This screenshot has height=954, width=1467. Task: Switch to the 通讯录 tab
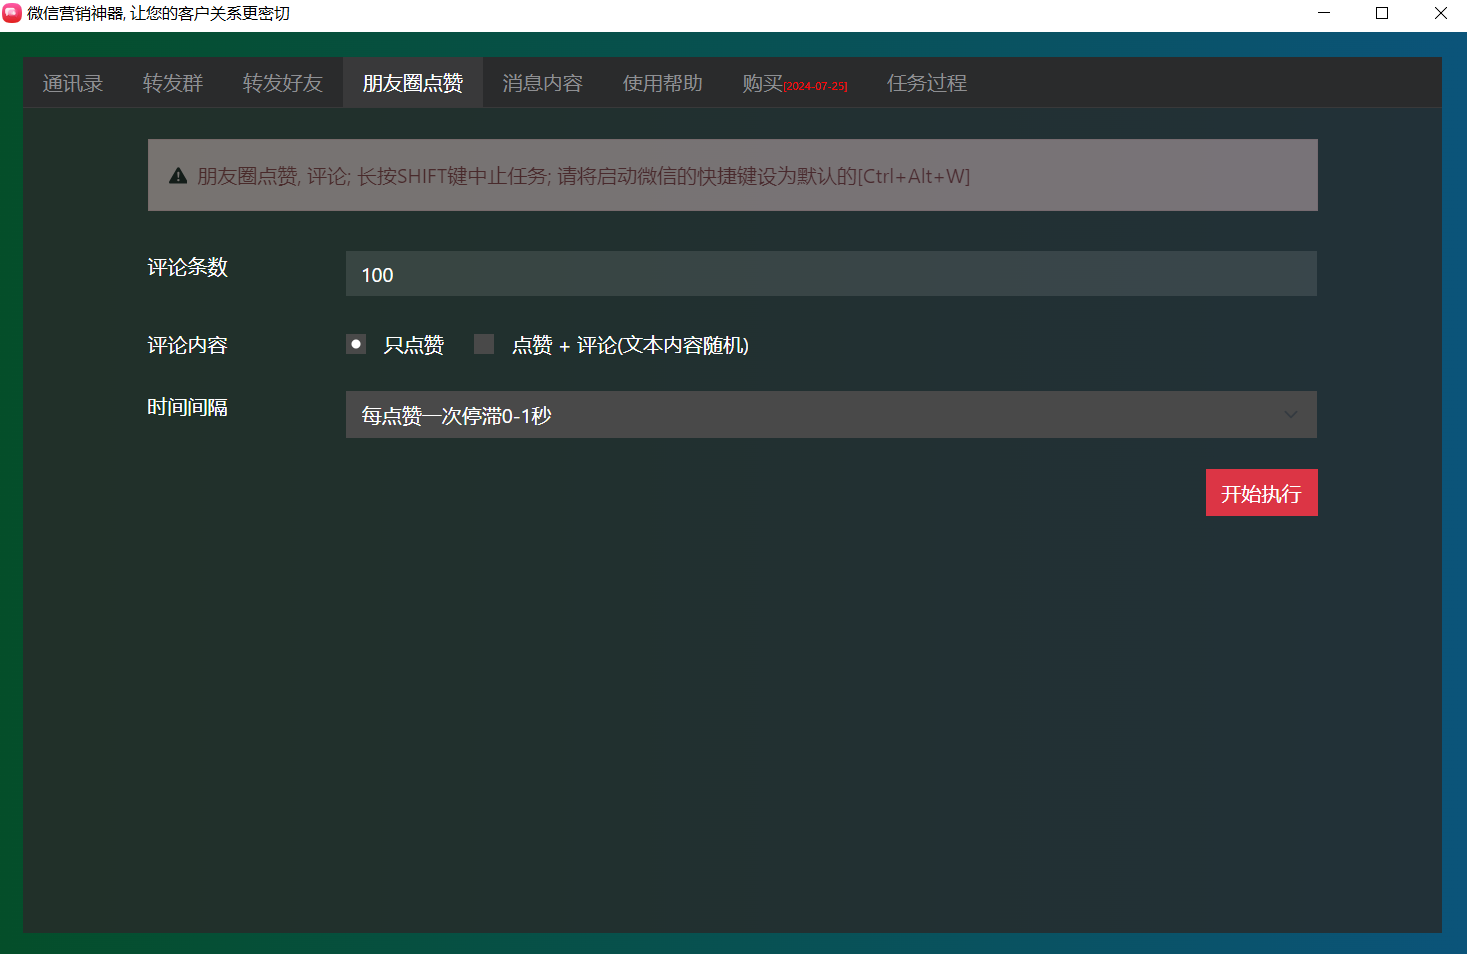click(73, 83)
